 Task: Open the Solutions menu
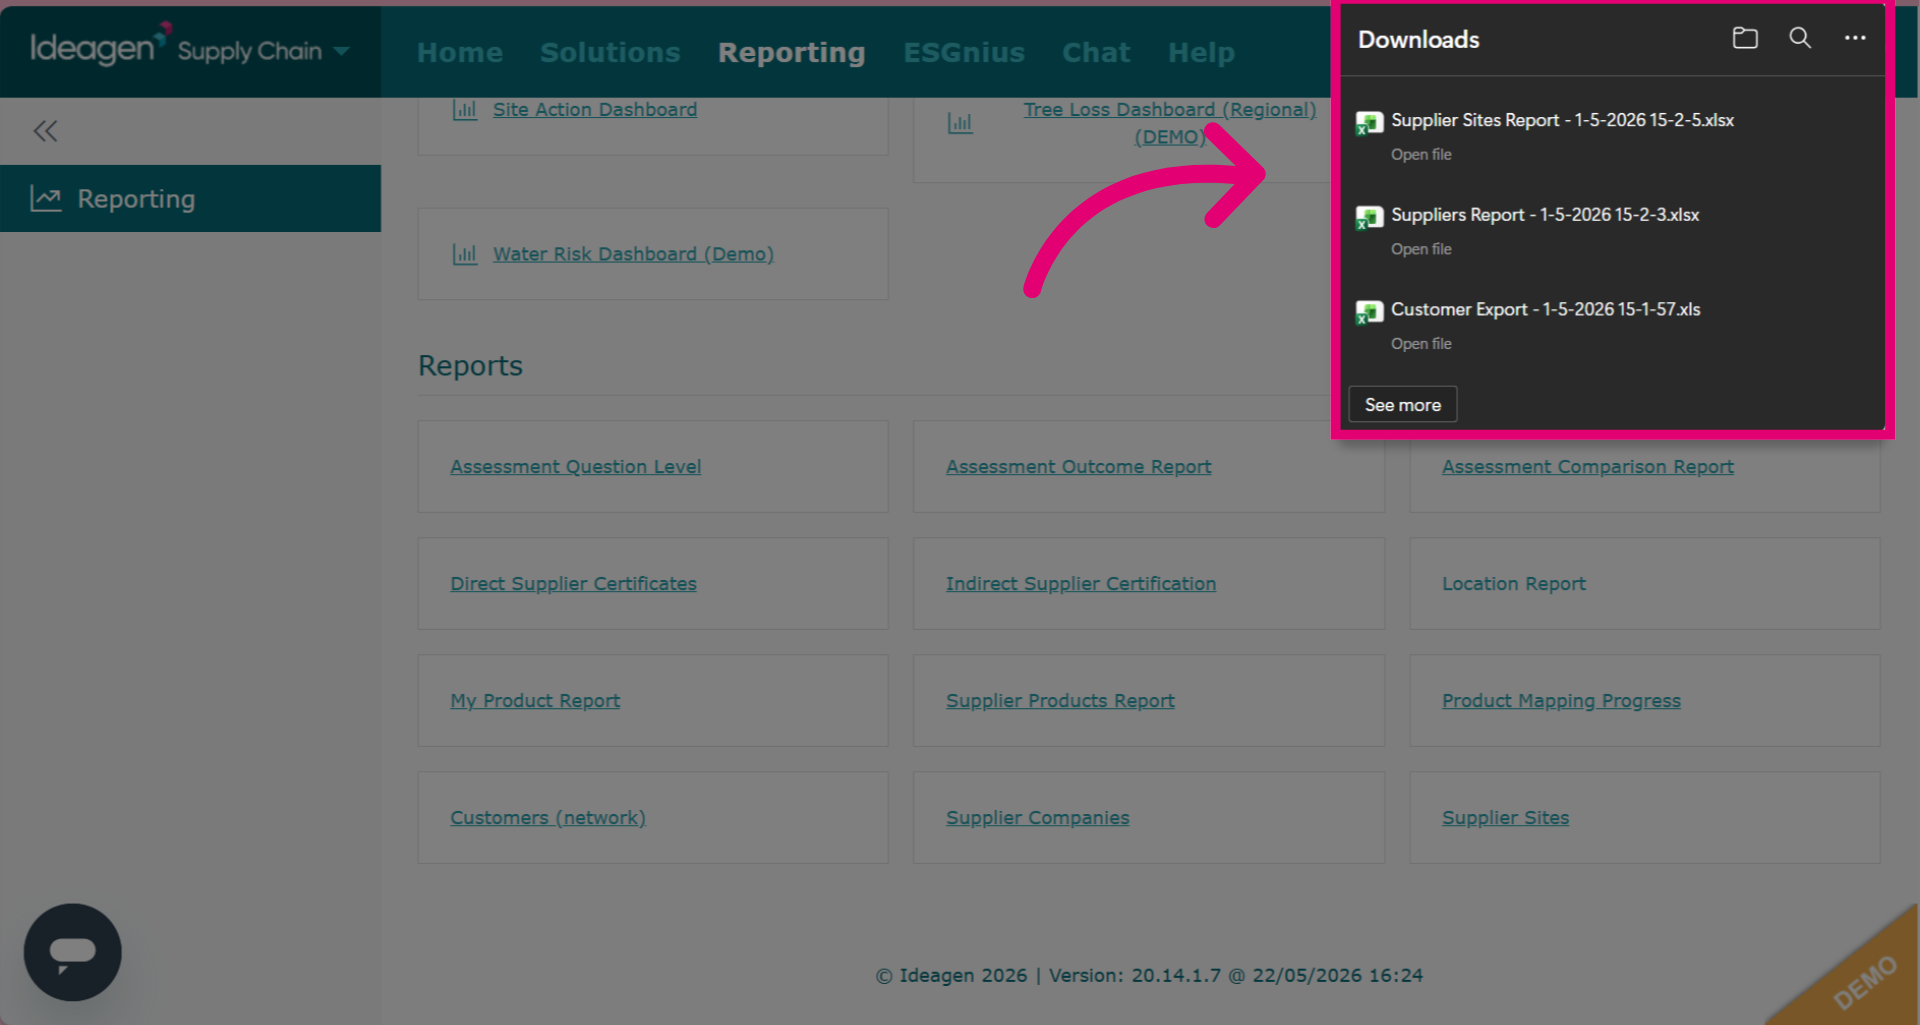[x=610, y=52]
